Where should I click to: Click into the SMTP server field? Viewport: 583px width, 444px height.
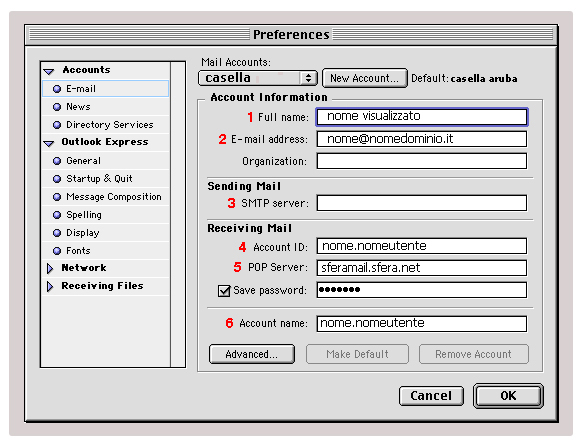tap(422, 203)
